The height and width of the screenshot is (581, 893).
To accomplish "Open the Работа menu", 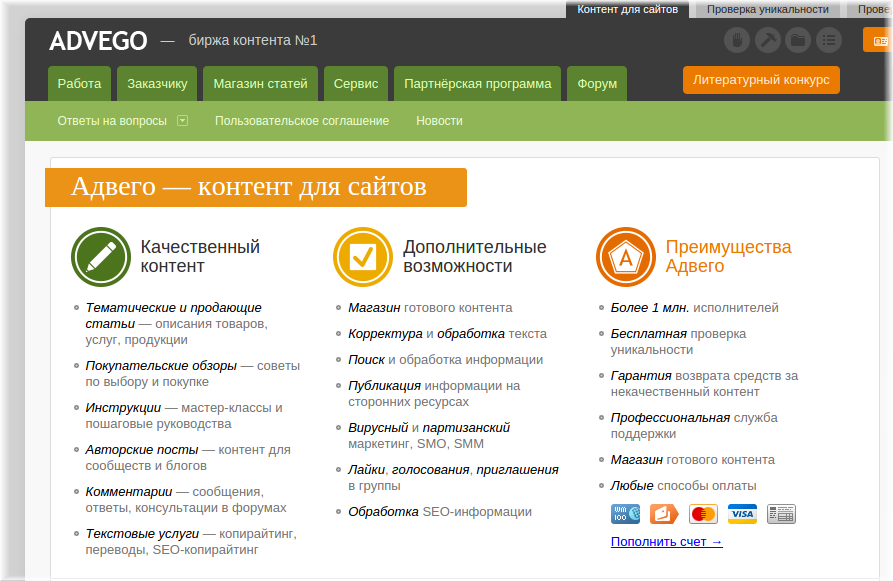I will click(x=79, y=84).
